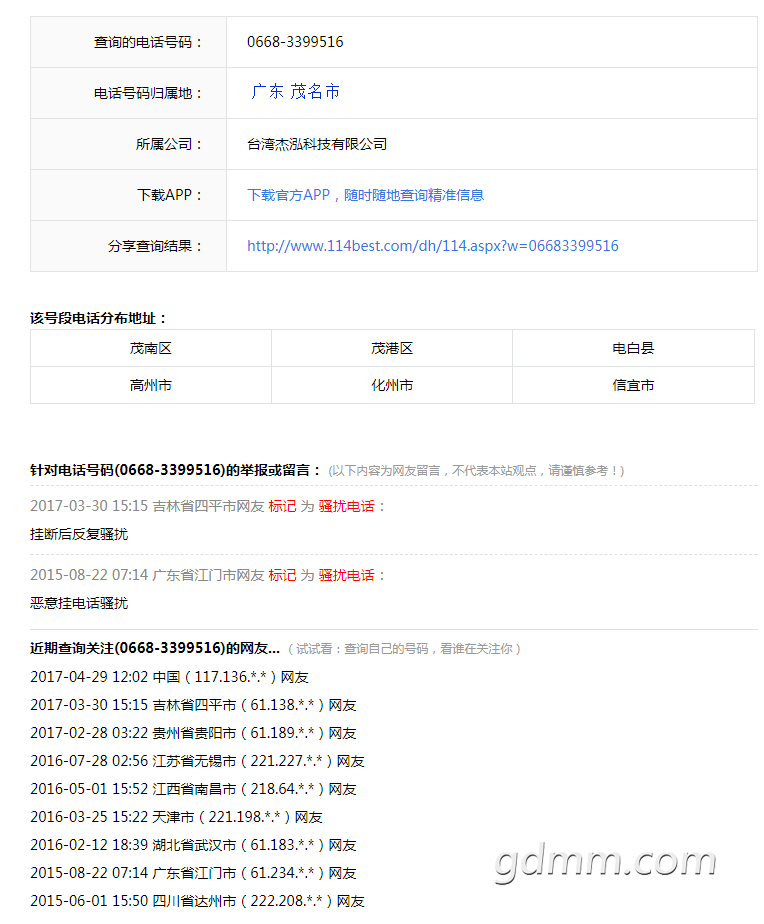The width and height of the screenshot is (764, 924).
Task: Select the queried number 0668-3399516
Action: click(295, 42)
